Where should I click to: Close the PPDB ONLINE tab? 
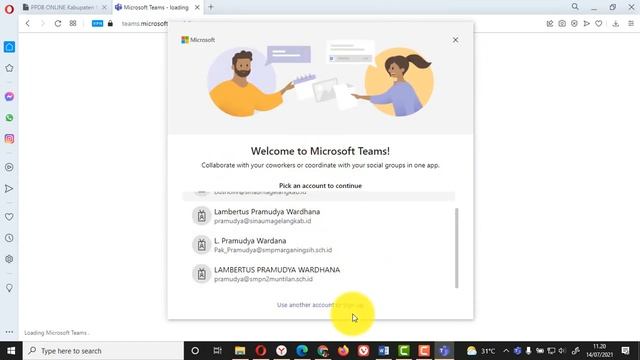[x=104, y=7]
